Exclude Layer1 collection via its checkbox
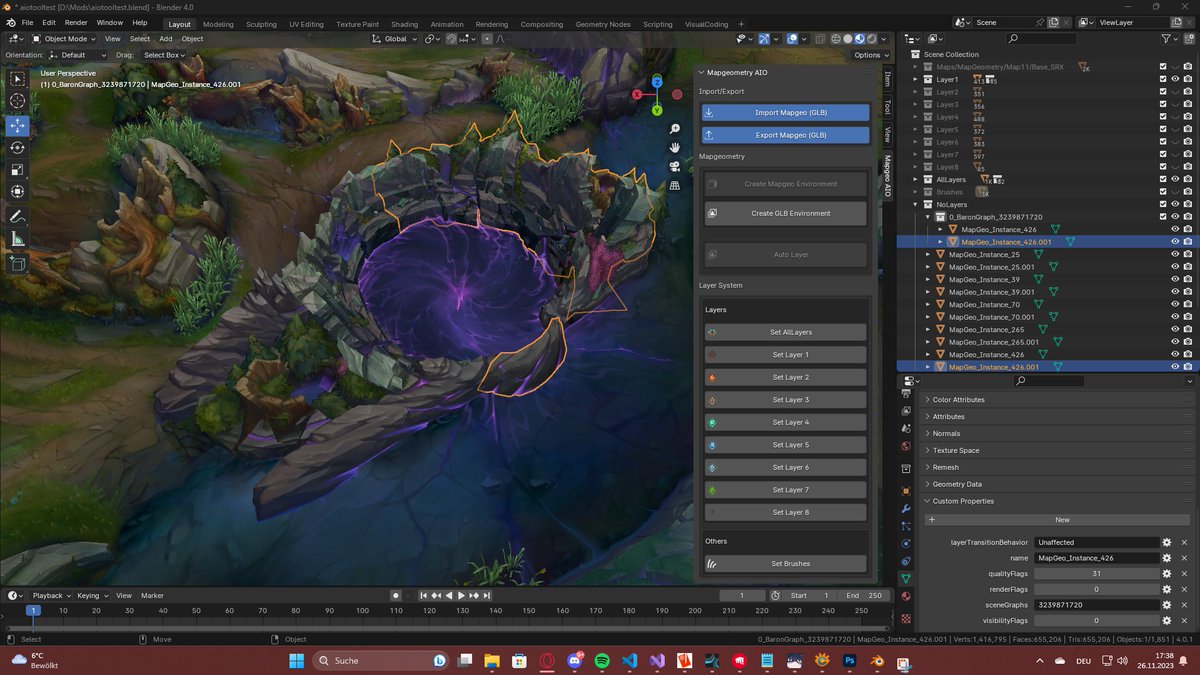The width and height of the screenshot is (1200, 675). [1162, 79]
